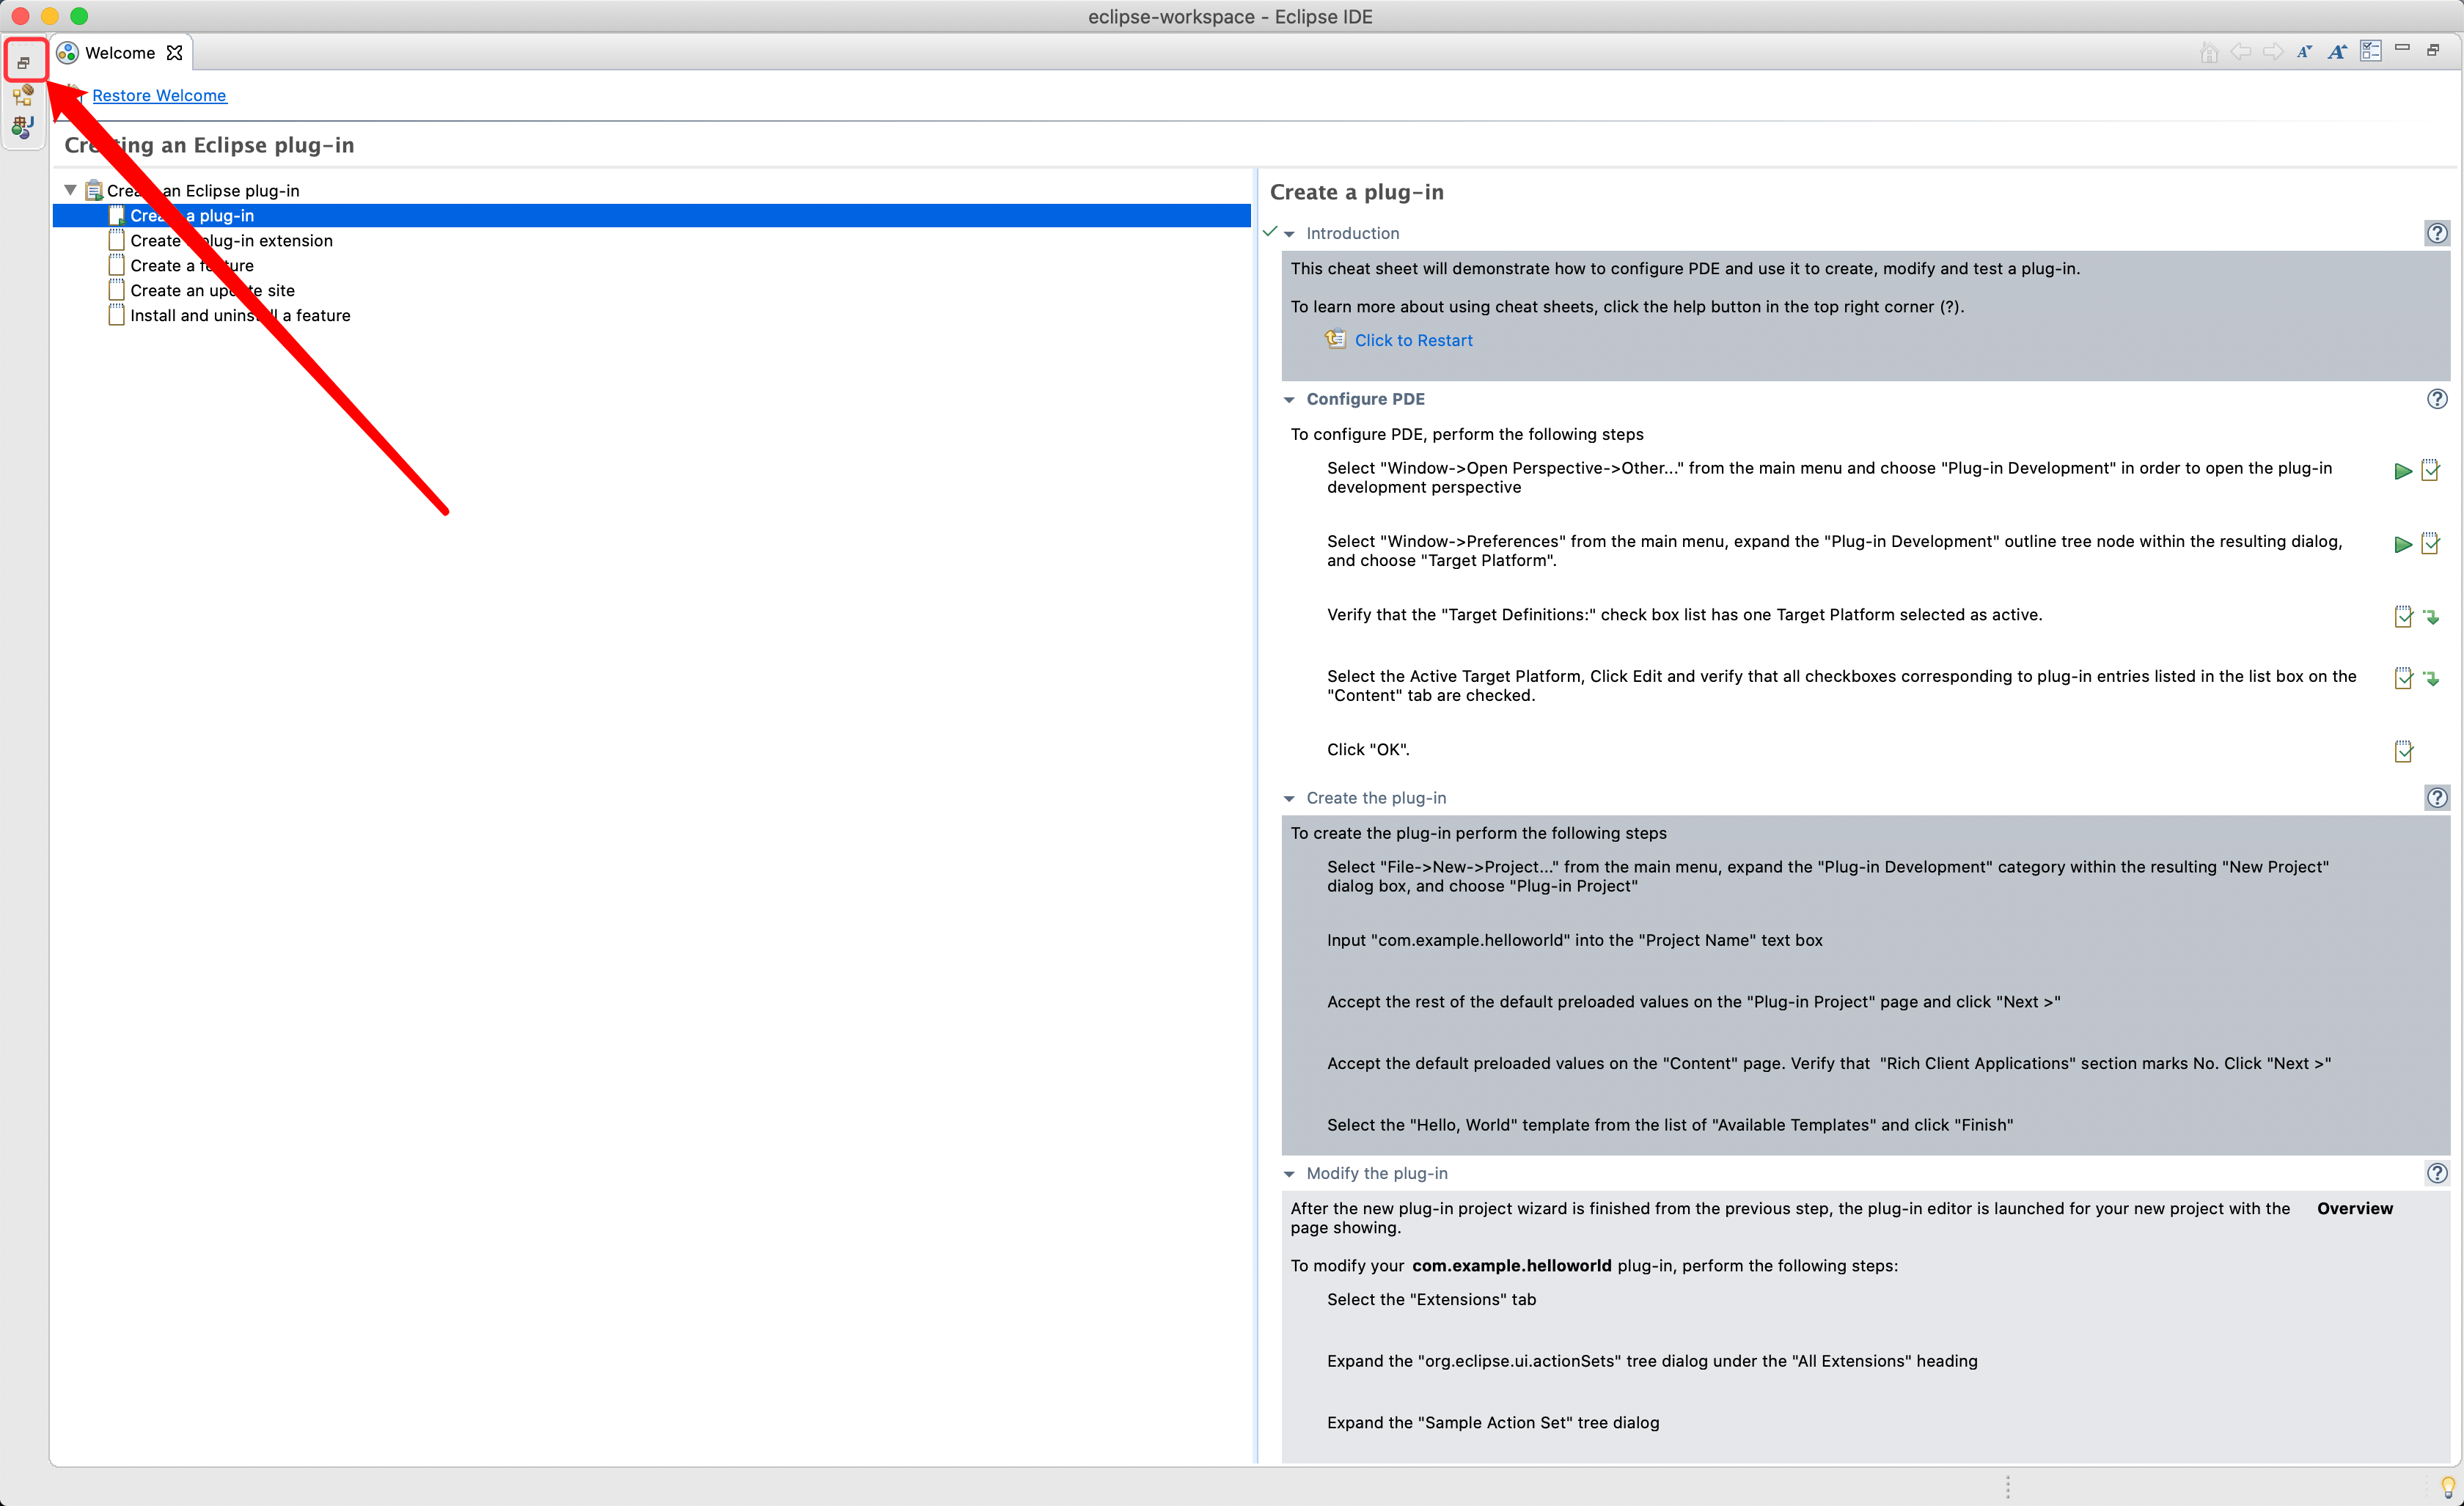Click the Home icon in Welcome toolbar
The image size is (2464, 1506).
(2209, 52)
